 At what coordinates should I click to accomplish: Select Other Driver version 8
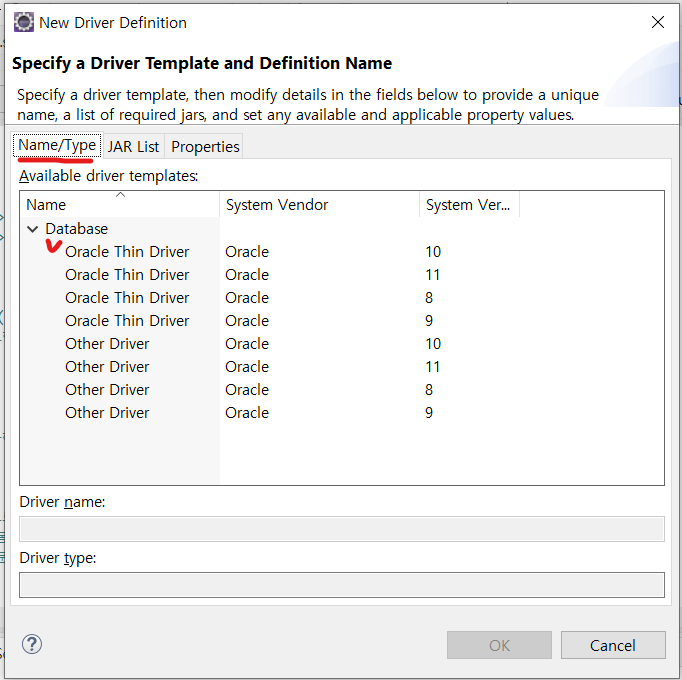(107, 390)
